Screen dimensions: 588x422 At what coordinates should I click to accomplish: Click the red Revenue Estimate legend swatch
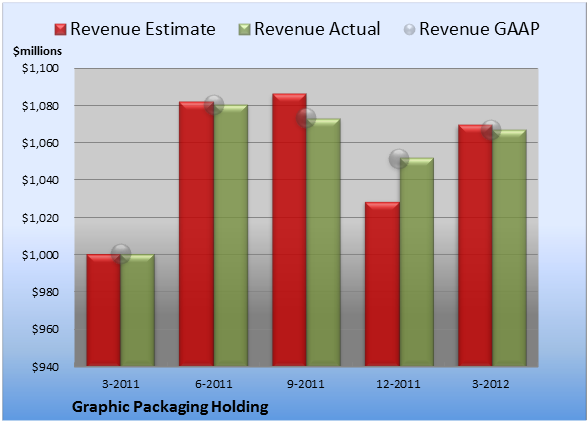(x=60, y=30)
